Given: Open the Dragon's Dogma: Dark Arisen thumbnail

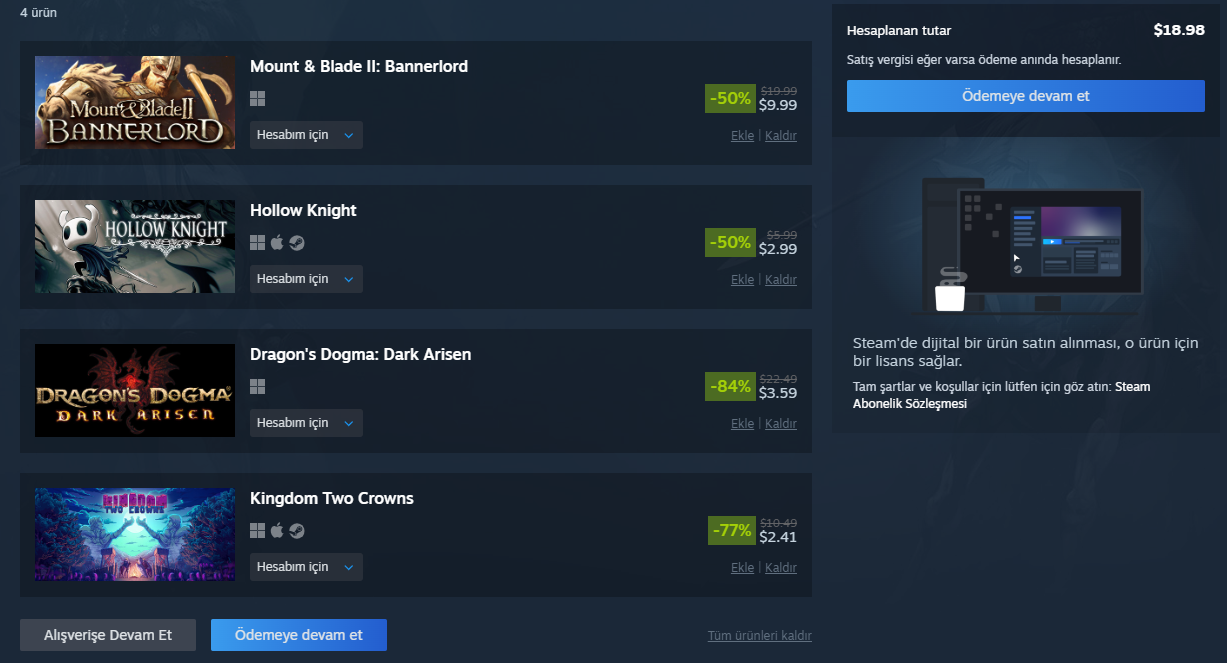Looking at the screenshot, I should coord(135,390).
